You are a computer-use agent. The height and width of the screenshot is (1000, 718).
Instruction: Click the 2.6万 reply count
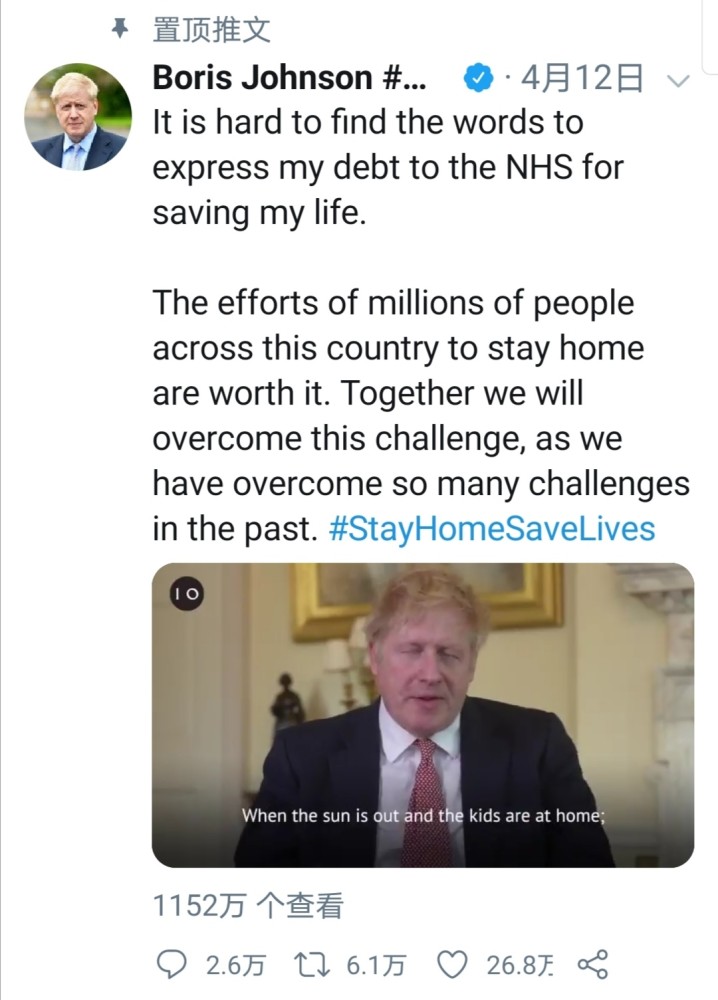pos(235,965)
